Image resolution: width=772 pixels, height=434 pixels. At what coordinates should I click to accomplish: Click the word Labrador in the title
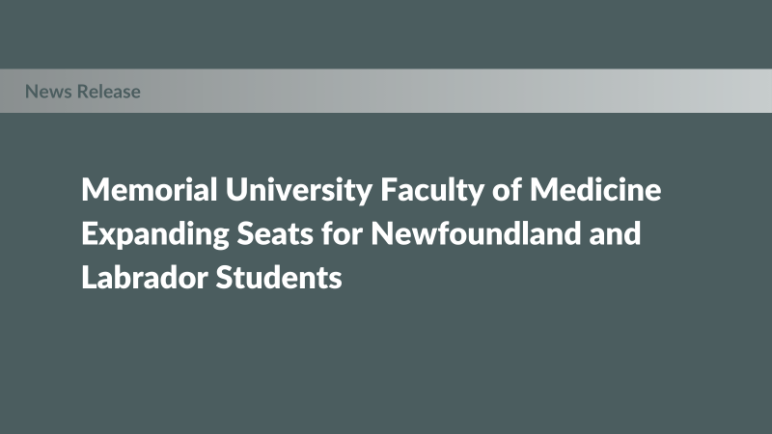coord(144,277)
